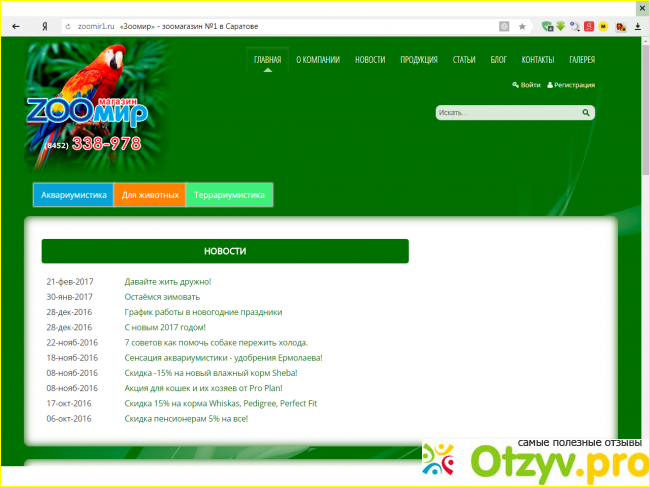This screenshot has width=650, height=487.
Task: Open the Yandex home button
Action: click(45, 26)
